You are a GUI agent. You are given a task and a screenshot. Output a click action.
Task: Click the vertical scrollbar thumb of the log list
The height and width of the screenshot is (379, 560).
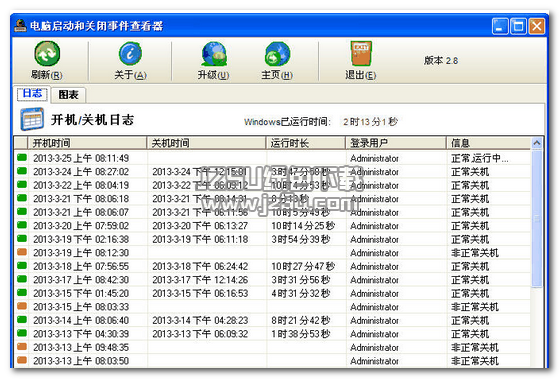(x=537, y=219)
